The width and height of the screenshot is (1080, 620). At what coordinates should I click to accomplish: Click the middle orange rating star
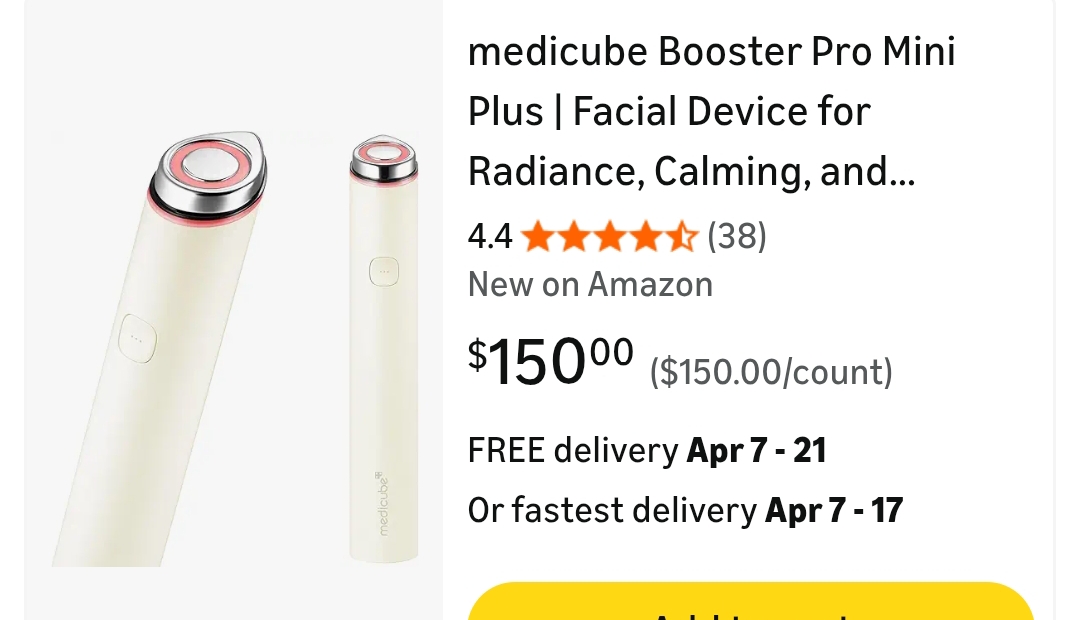609,237
